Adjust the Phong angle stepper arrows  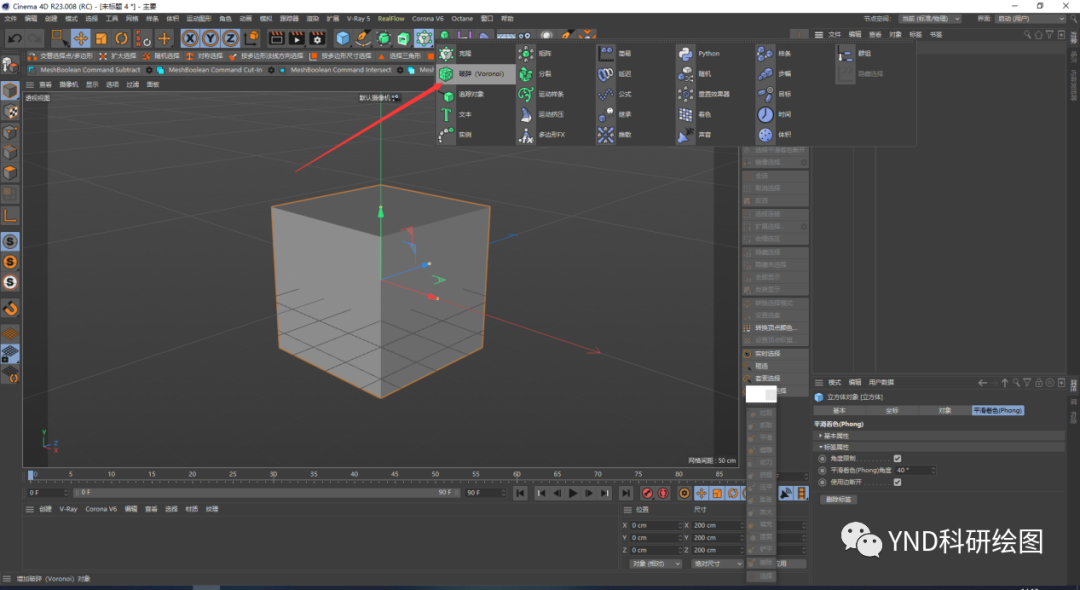(933, 470)
